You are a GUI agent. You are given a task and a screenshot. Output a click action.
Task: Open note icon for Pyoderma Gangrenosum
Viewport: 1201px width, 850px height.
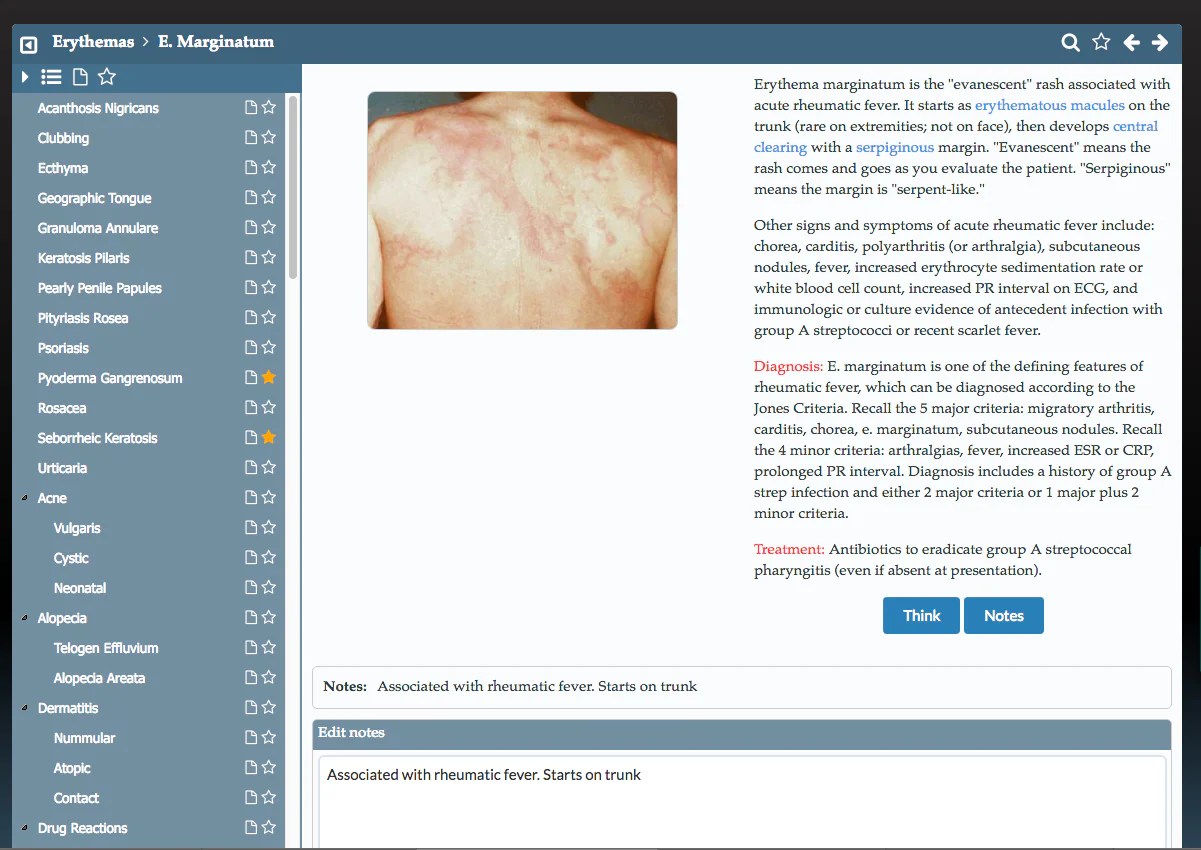[x=252, y=378]
